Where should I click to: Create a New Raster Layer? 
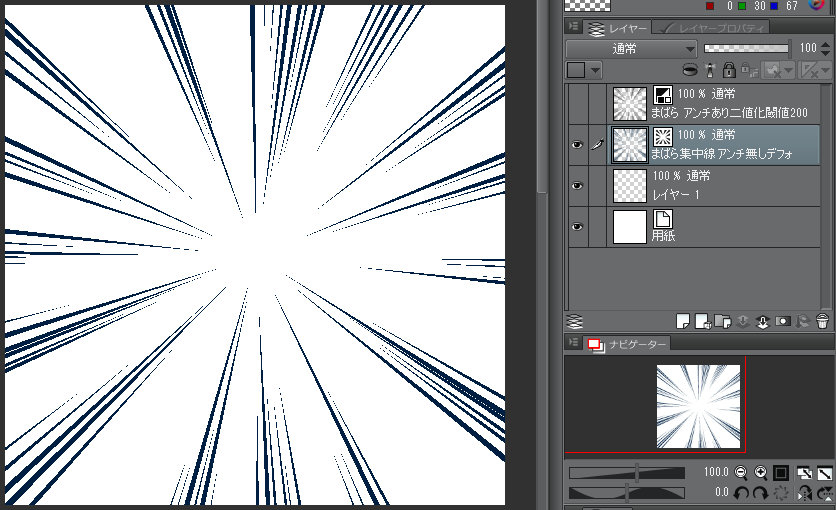(683, 321)
